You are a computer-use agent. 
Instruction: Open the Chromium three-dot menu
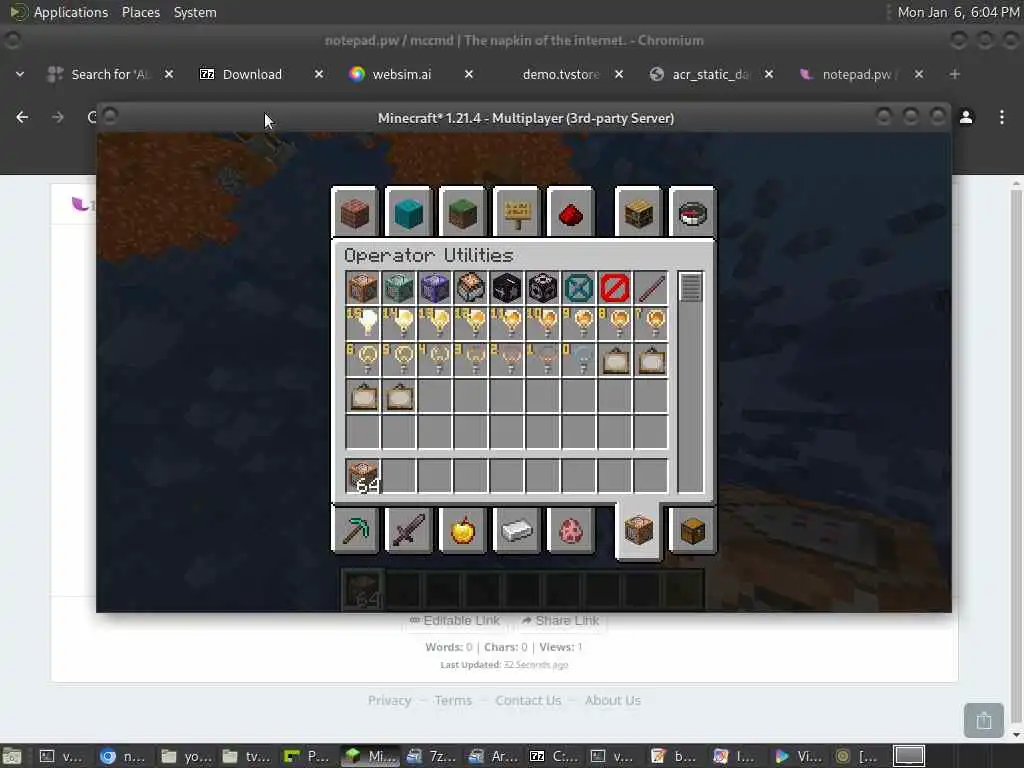(x=1001, y=117)
